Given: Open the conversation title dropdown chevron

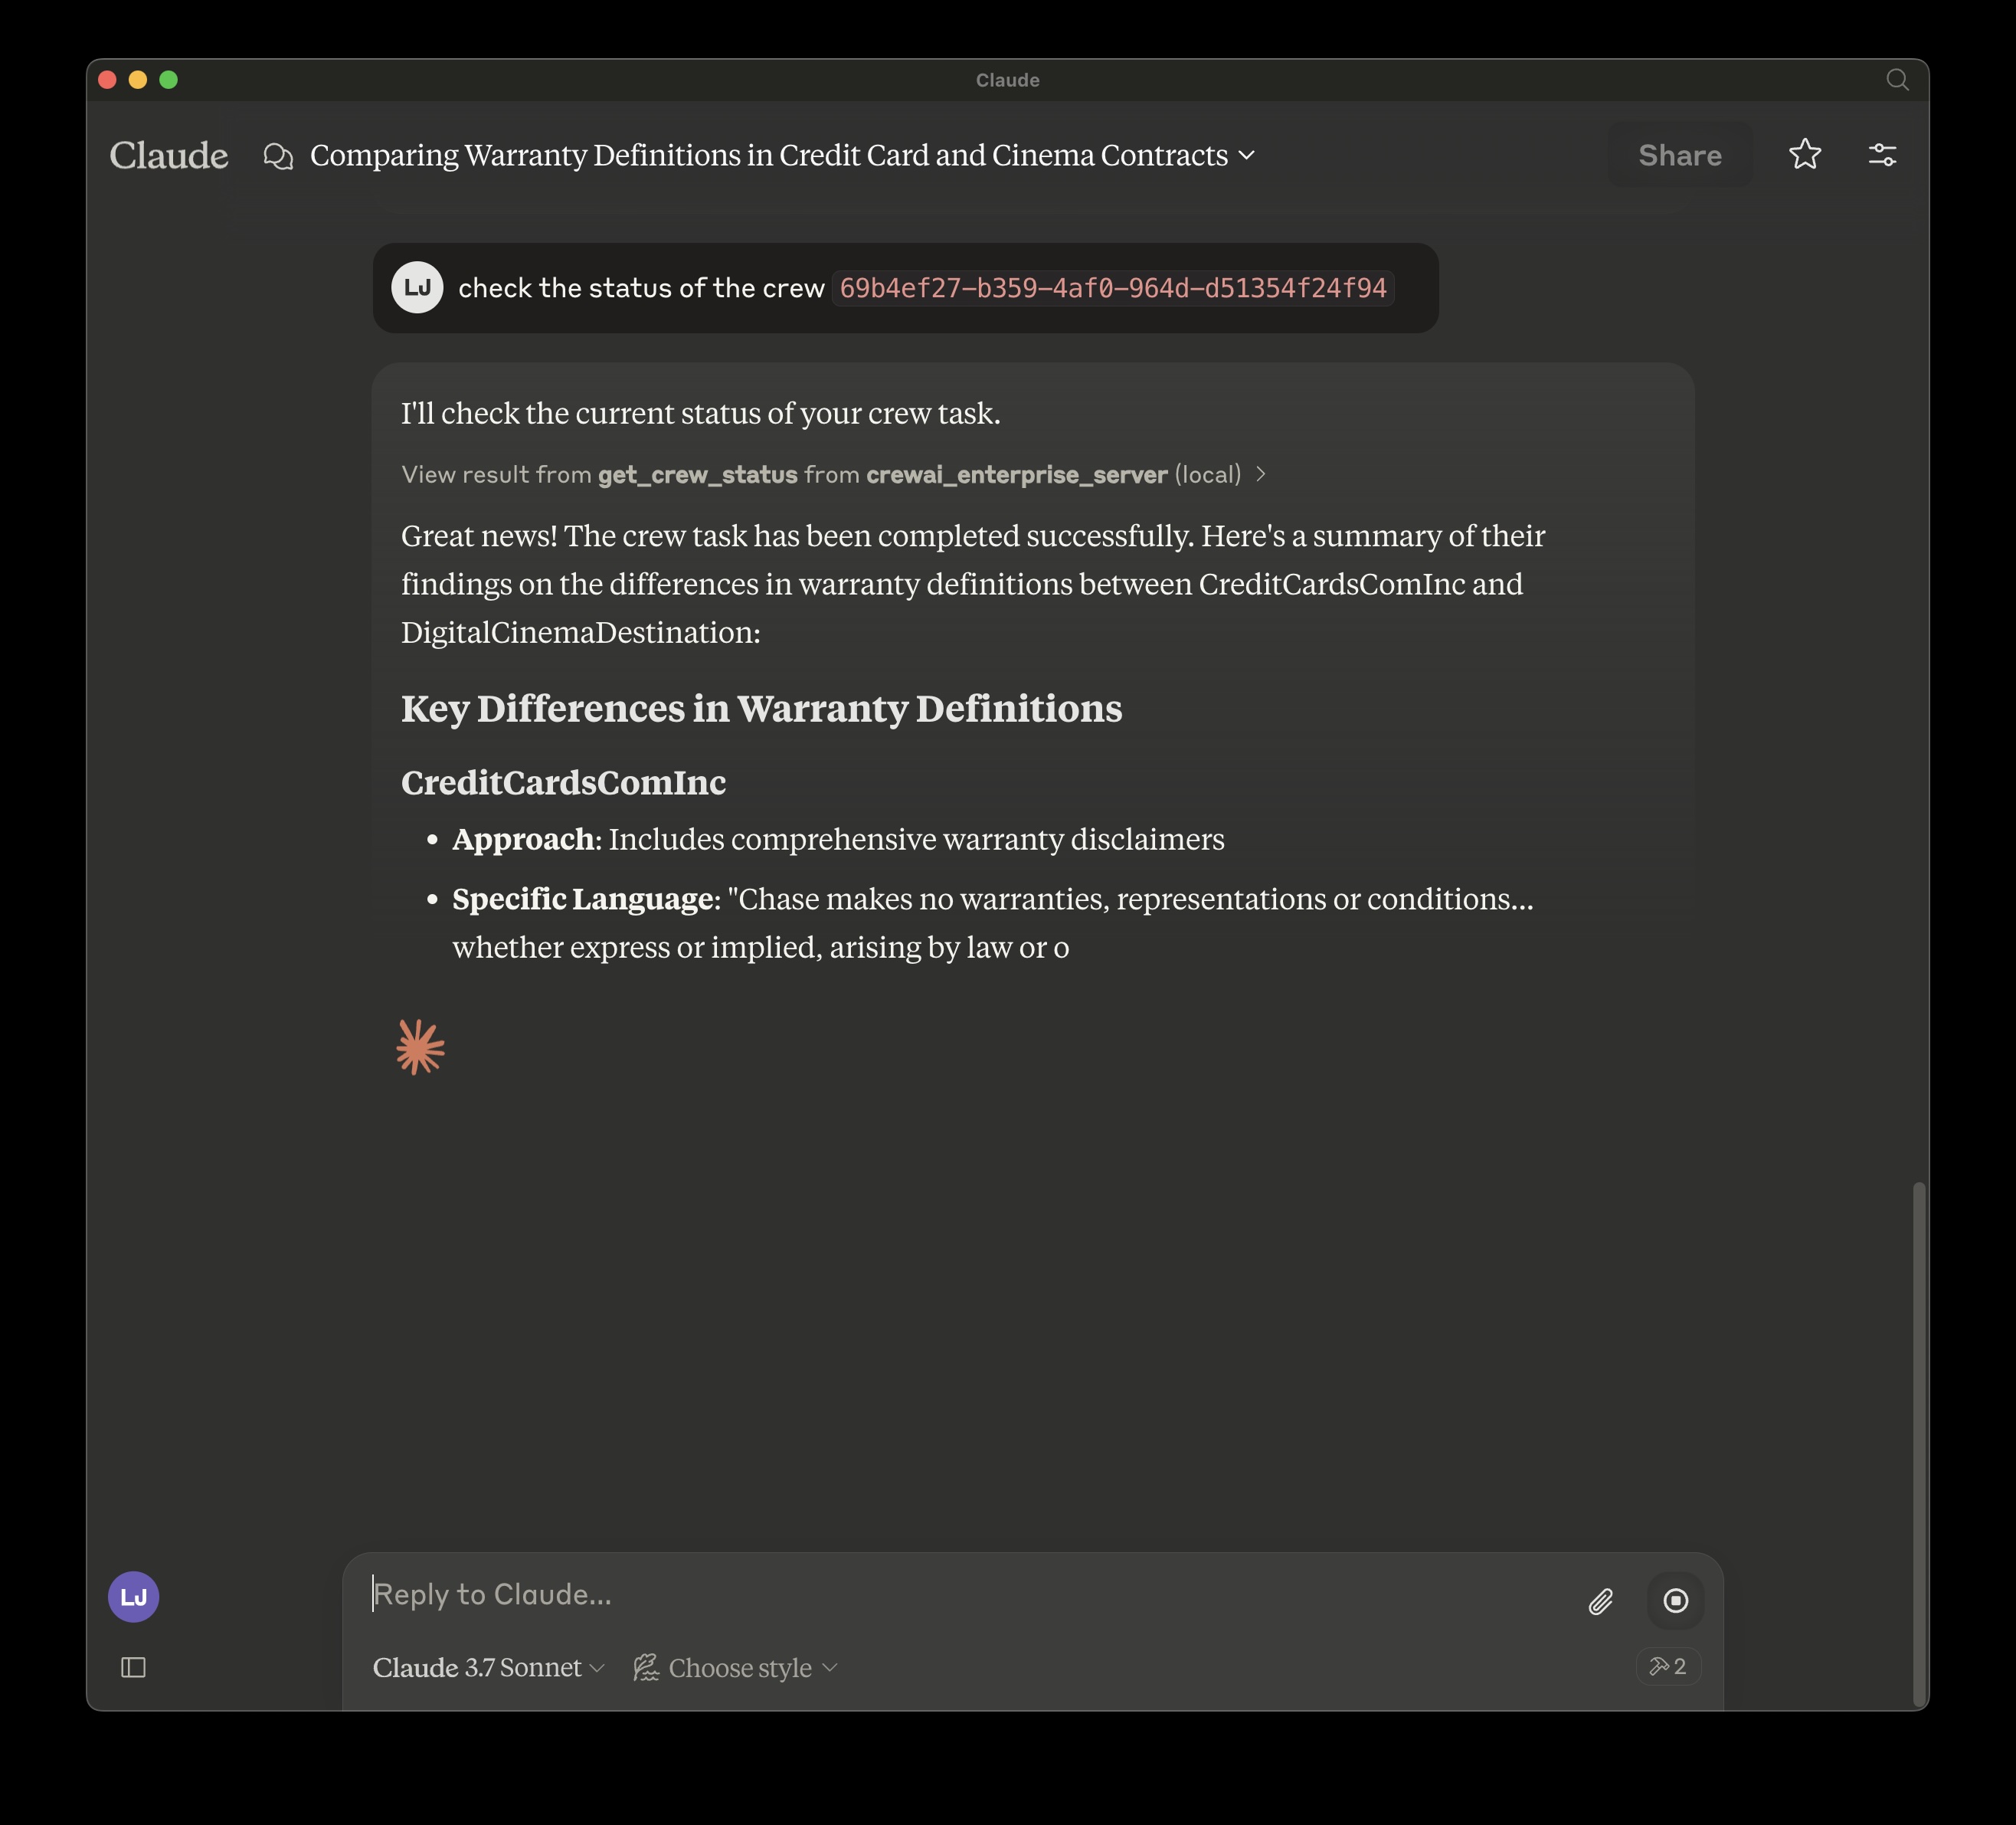Looking at the screenshot, I should pos(1247,156).
